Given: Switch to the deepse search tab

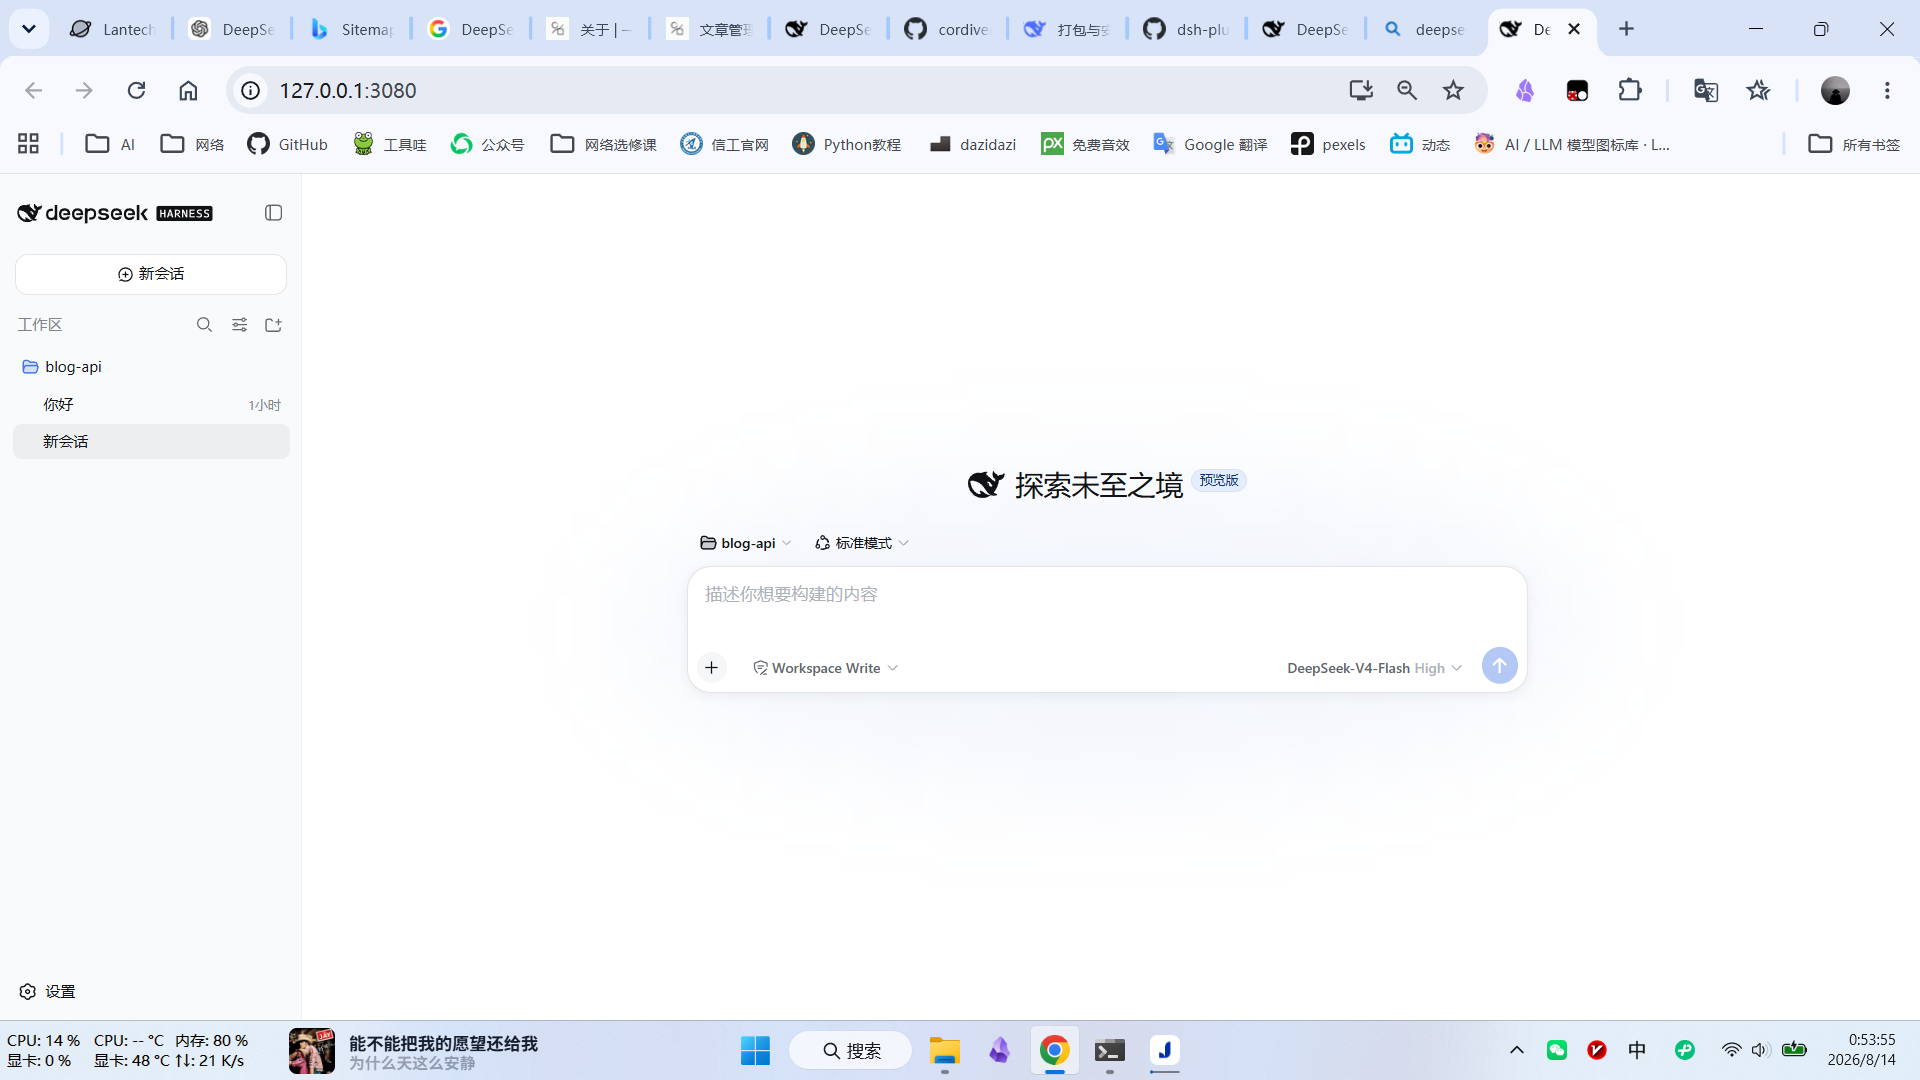Looking at the screenshot, I should point(1425,29).
